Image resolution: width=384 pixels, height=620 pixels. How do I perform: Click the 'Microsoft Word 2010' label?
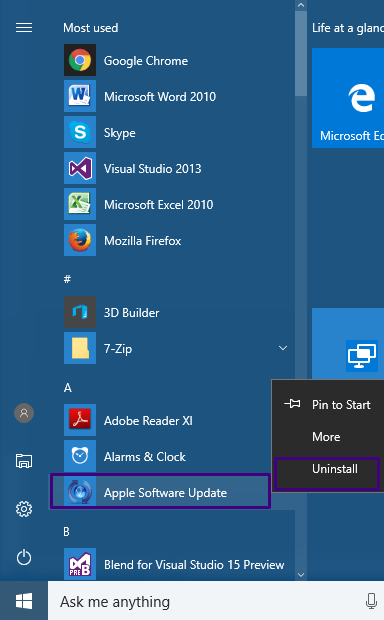coord(160,96)
